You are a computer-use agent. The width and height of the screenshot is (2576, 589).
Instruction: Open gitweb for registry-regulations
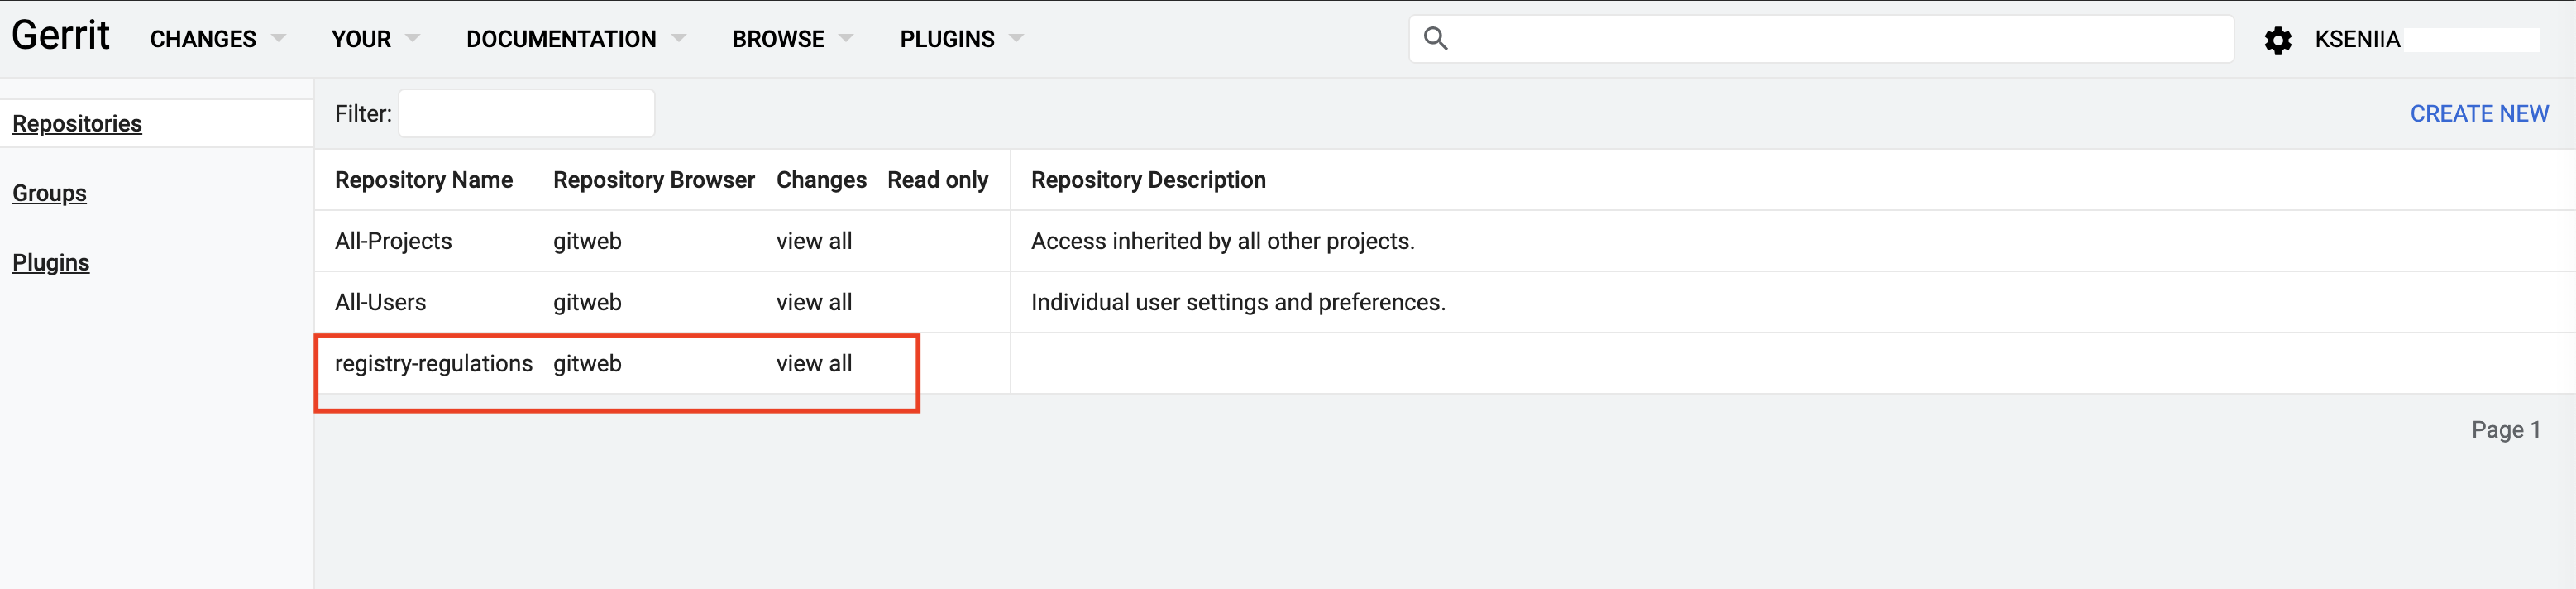pos(587,364)
